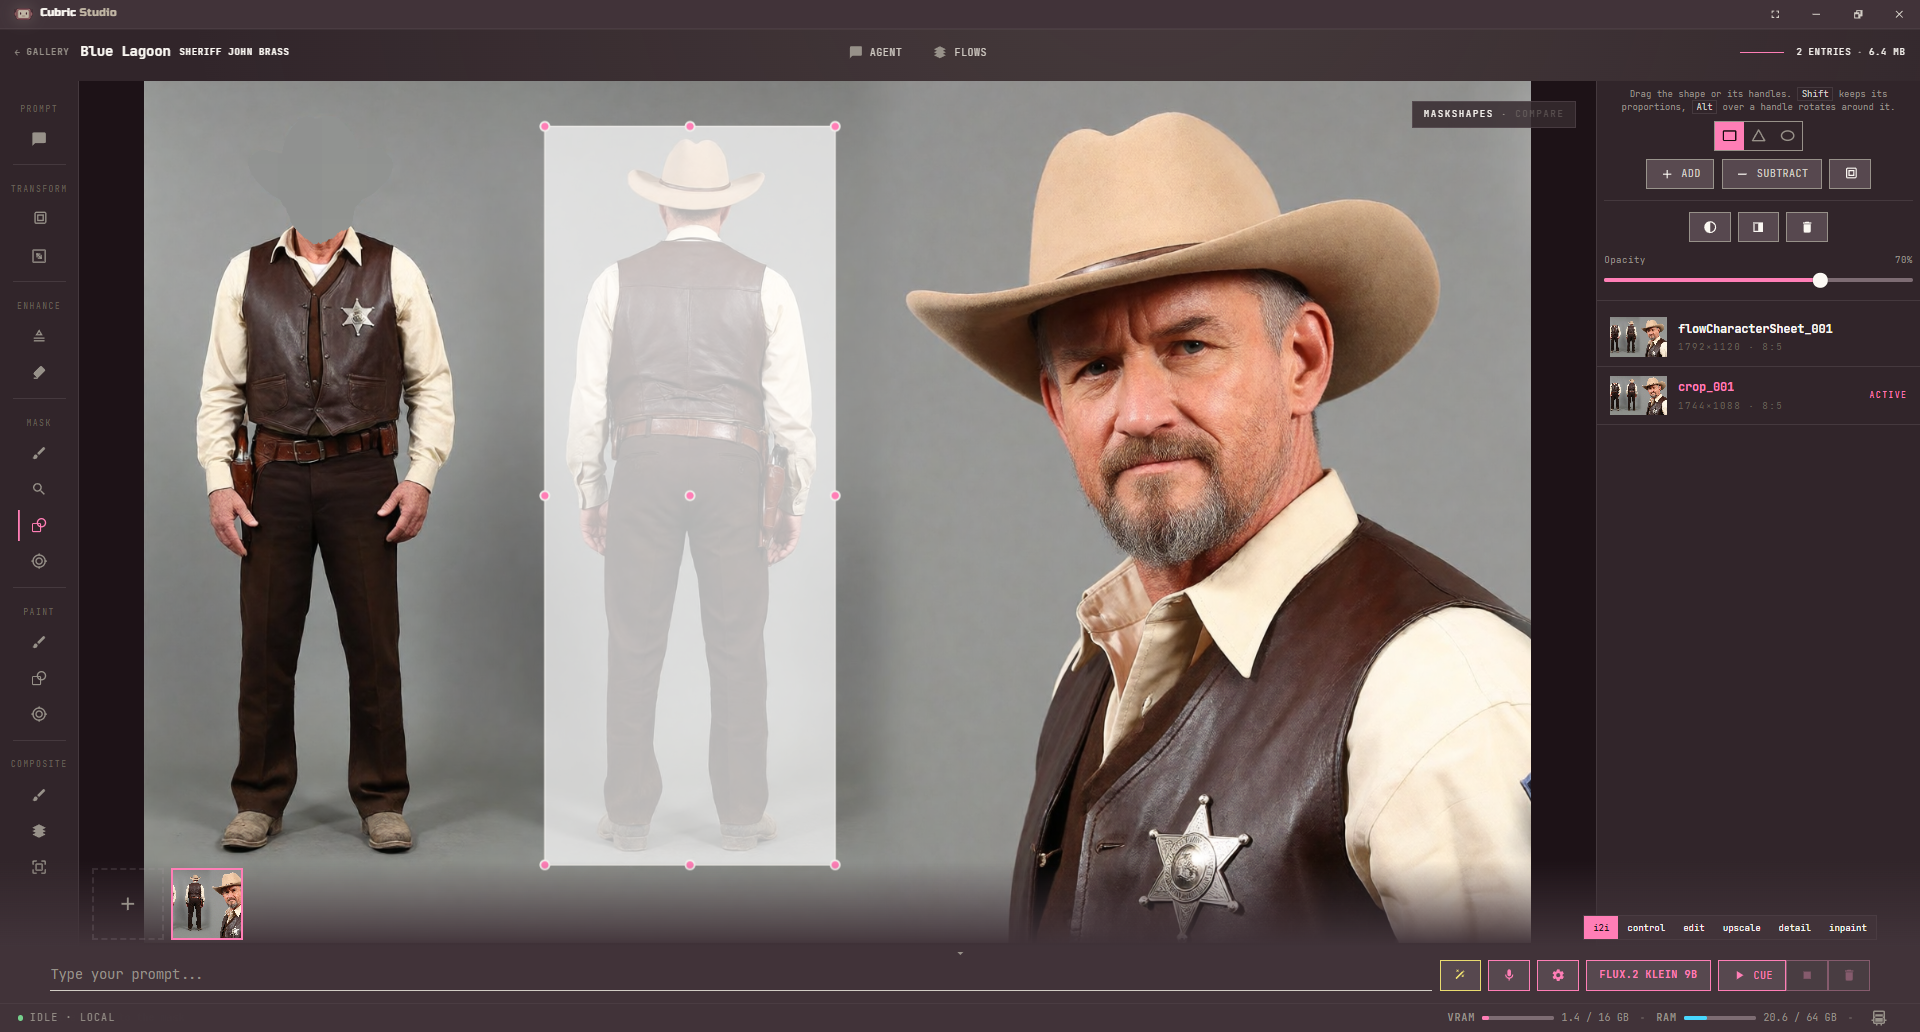Select the Enhance upscale triangle-lines icon
The height and width of the screenshot is (1032, 1920).
pyautogui.click(x=39, y=335)
